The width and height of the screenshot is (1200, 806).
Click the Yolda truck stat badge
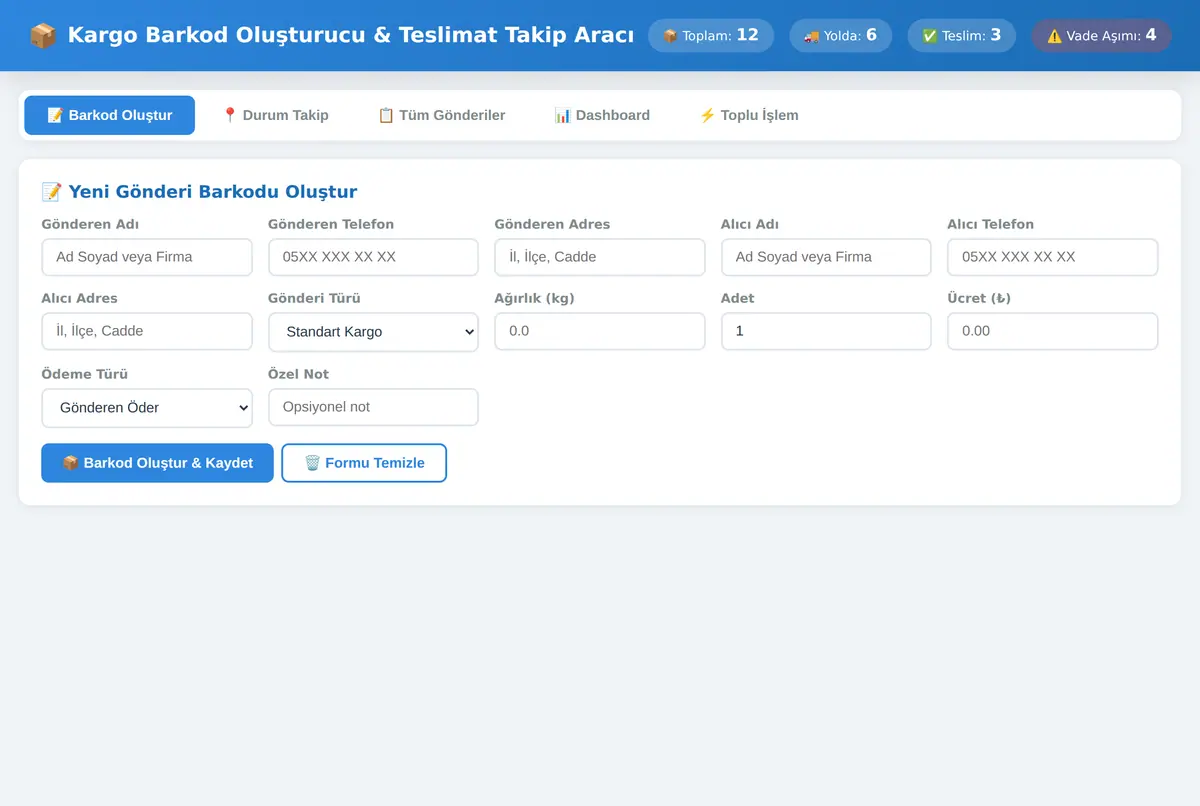tap(840, 35)
